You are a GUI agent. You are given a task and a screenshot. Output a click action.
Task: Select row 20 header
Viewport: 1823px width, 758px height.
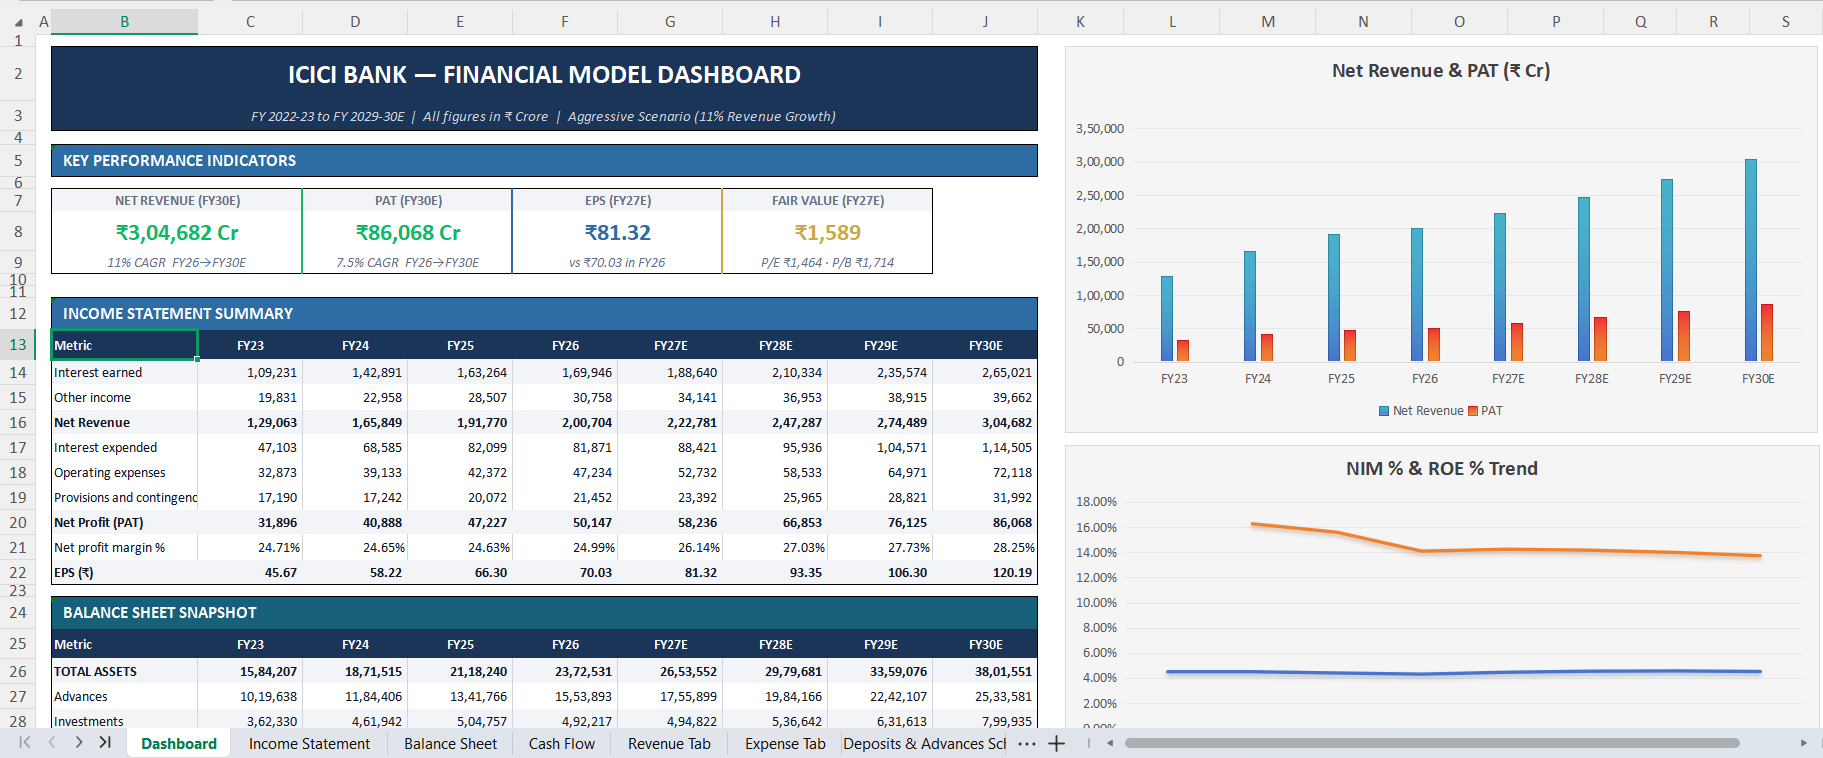(x=18, y=522)
